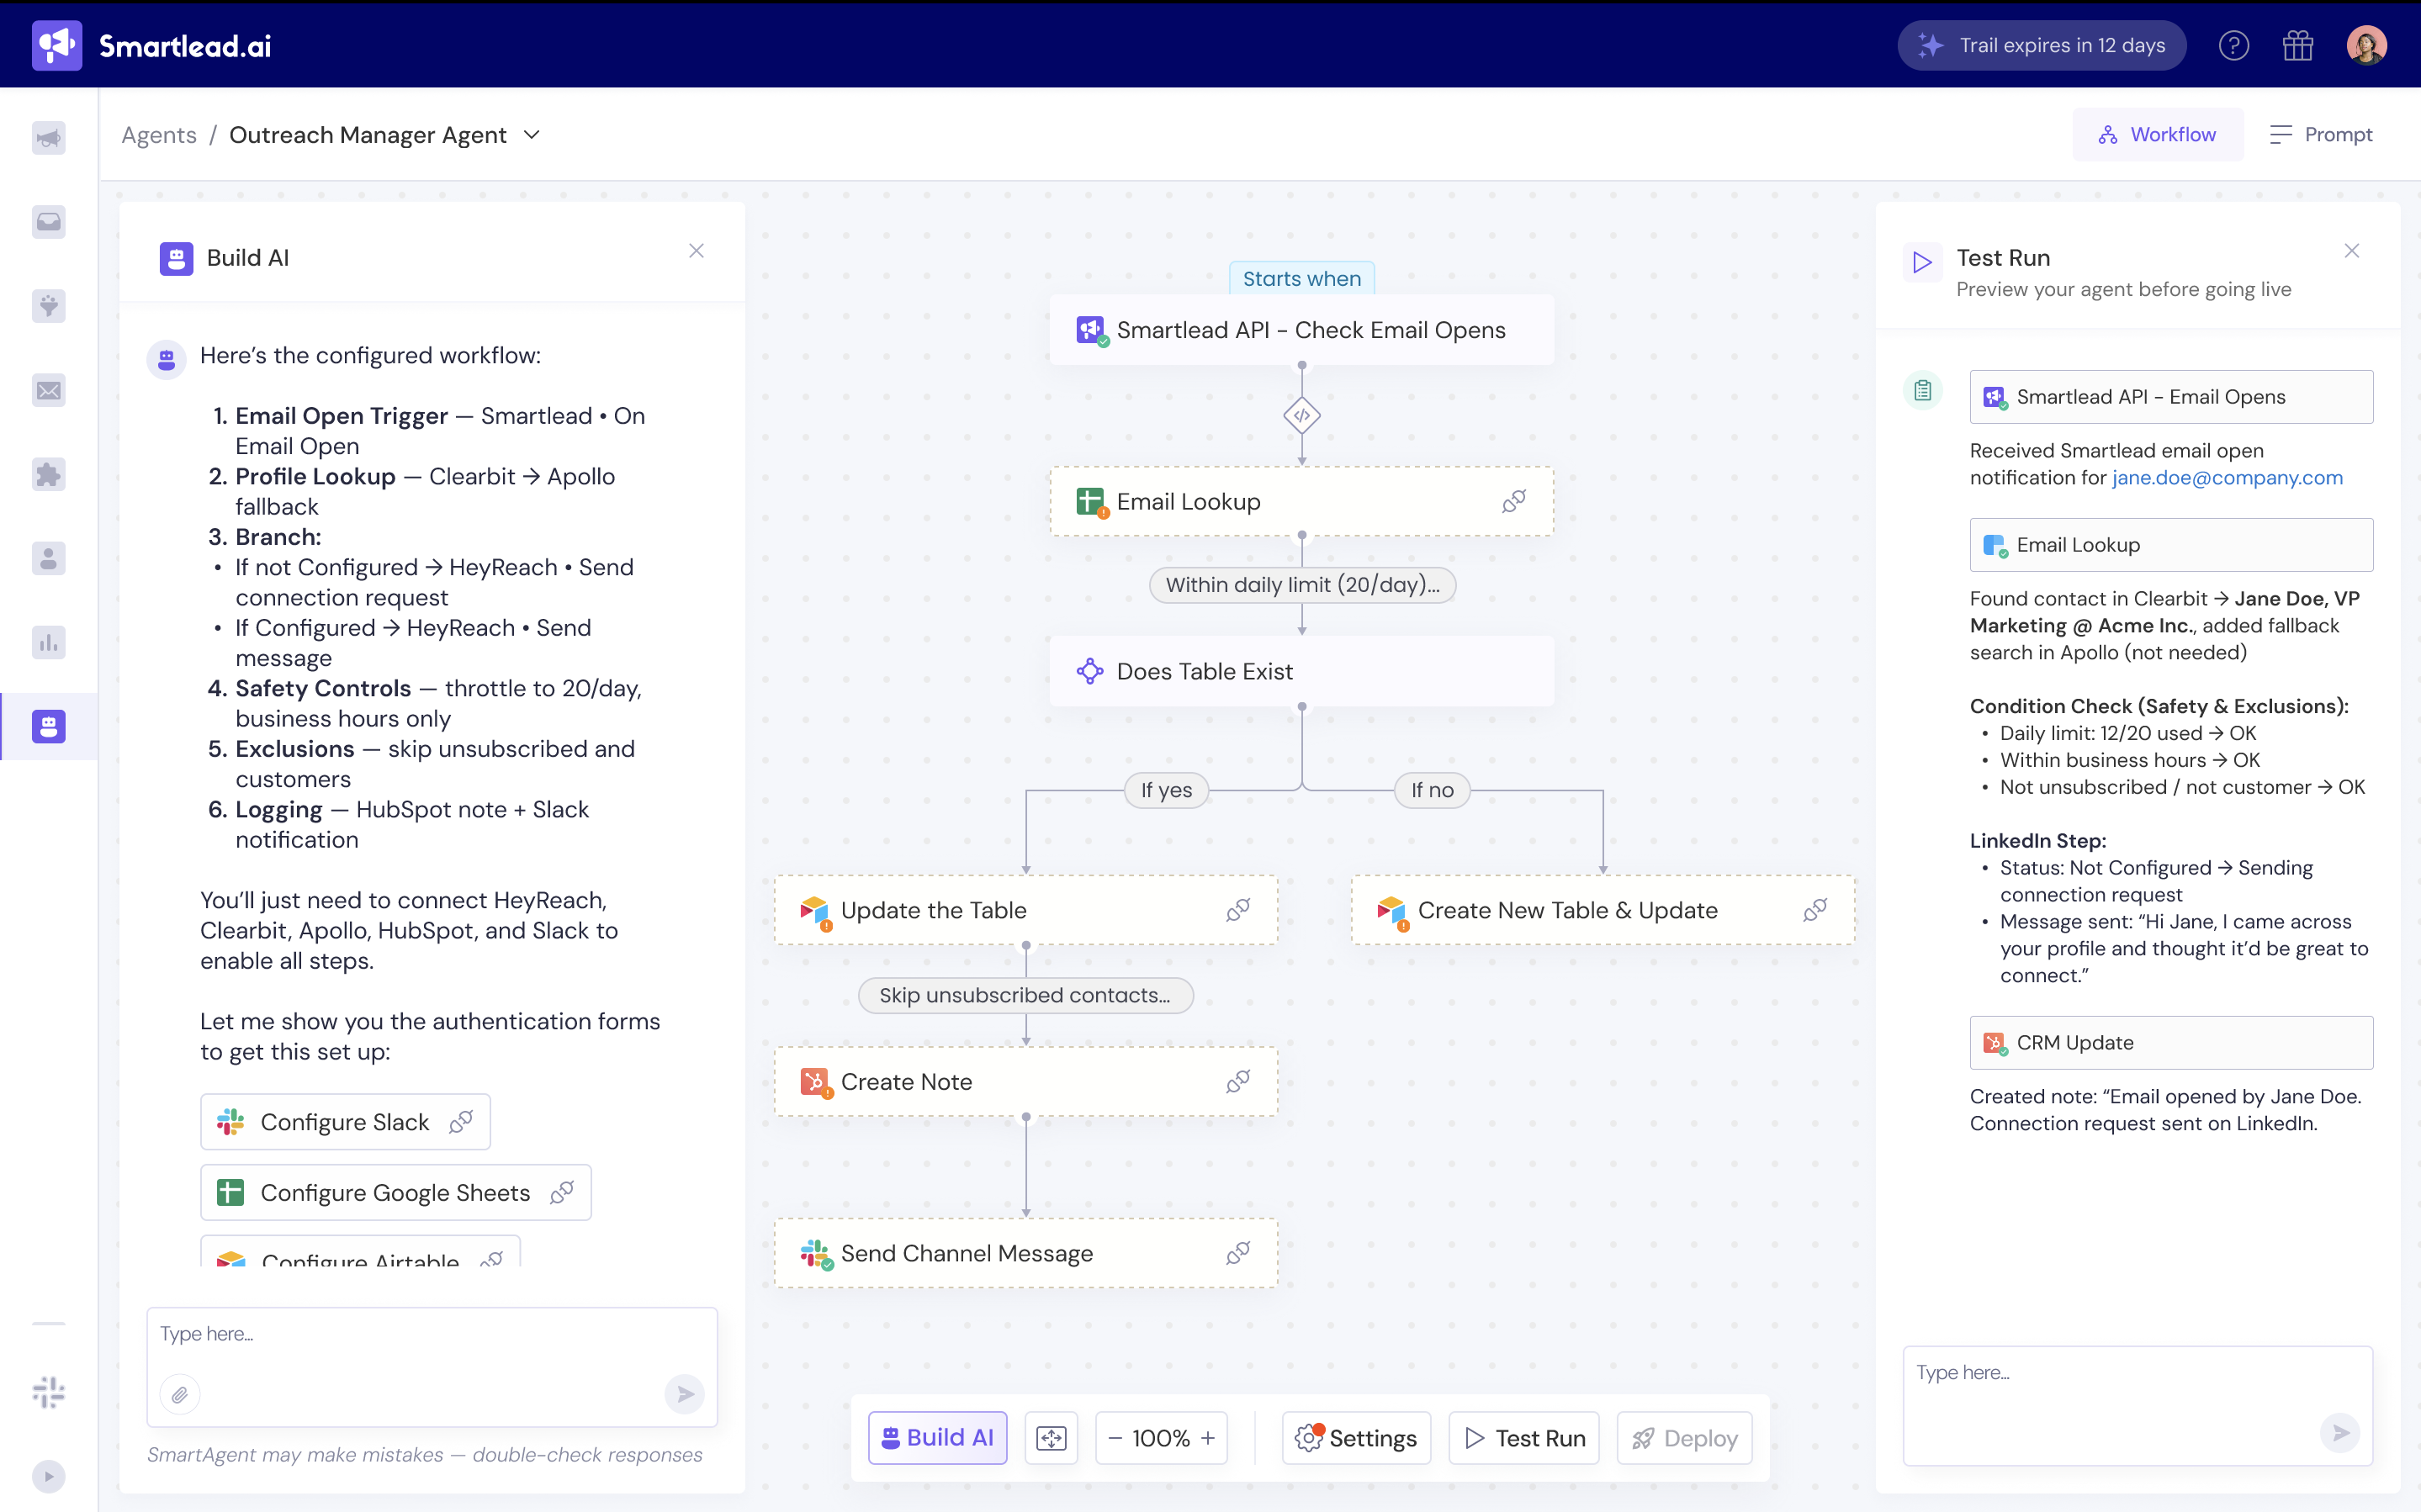Select the Create New Table & Update node
The width and height of the screenshot is (2421, 1512).
tap(1603, 910)
